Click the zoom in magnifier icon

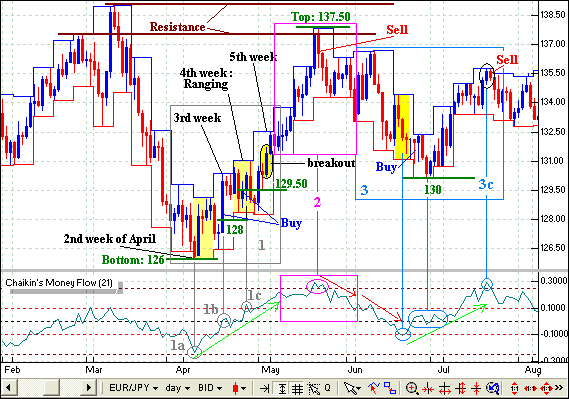412,388
